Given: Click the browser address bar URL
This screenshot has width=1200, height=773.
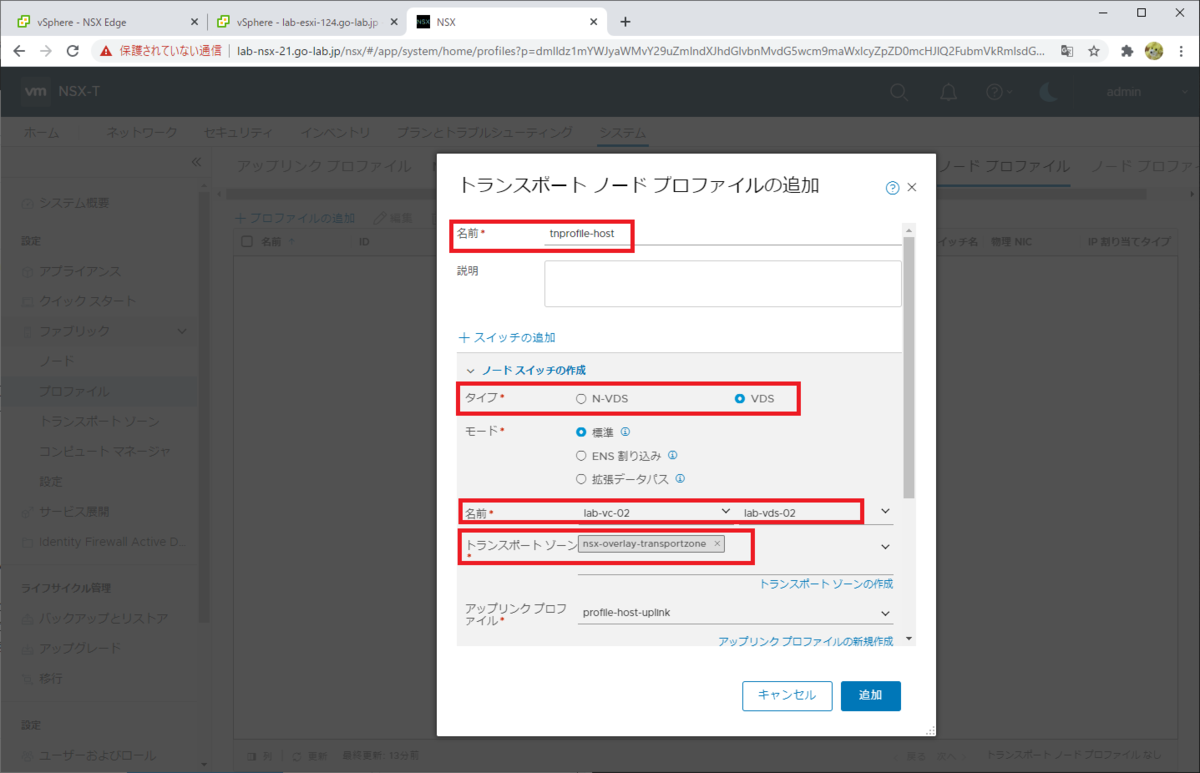Looking at the screenshot, I should point(640,50).
